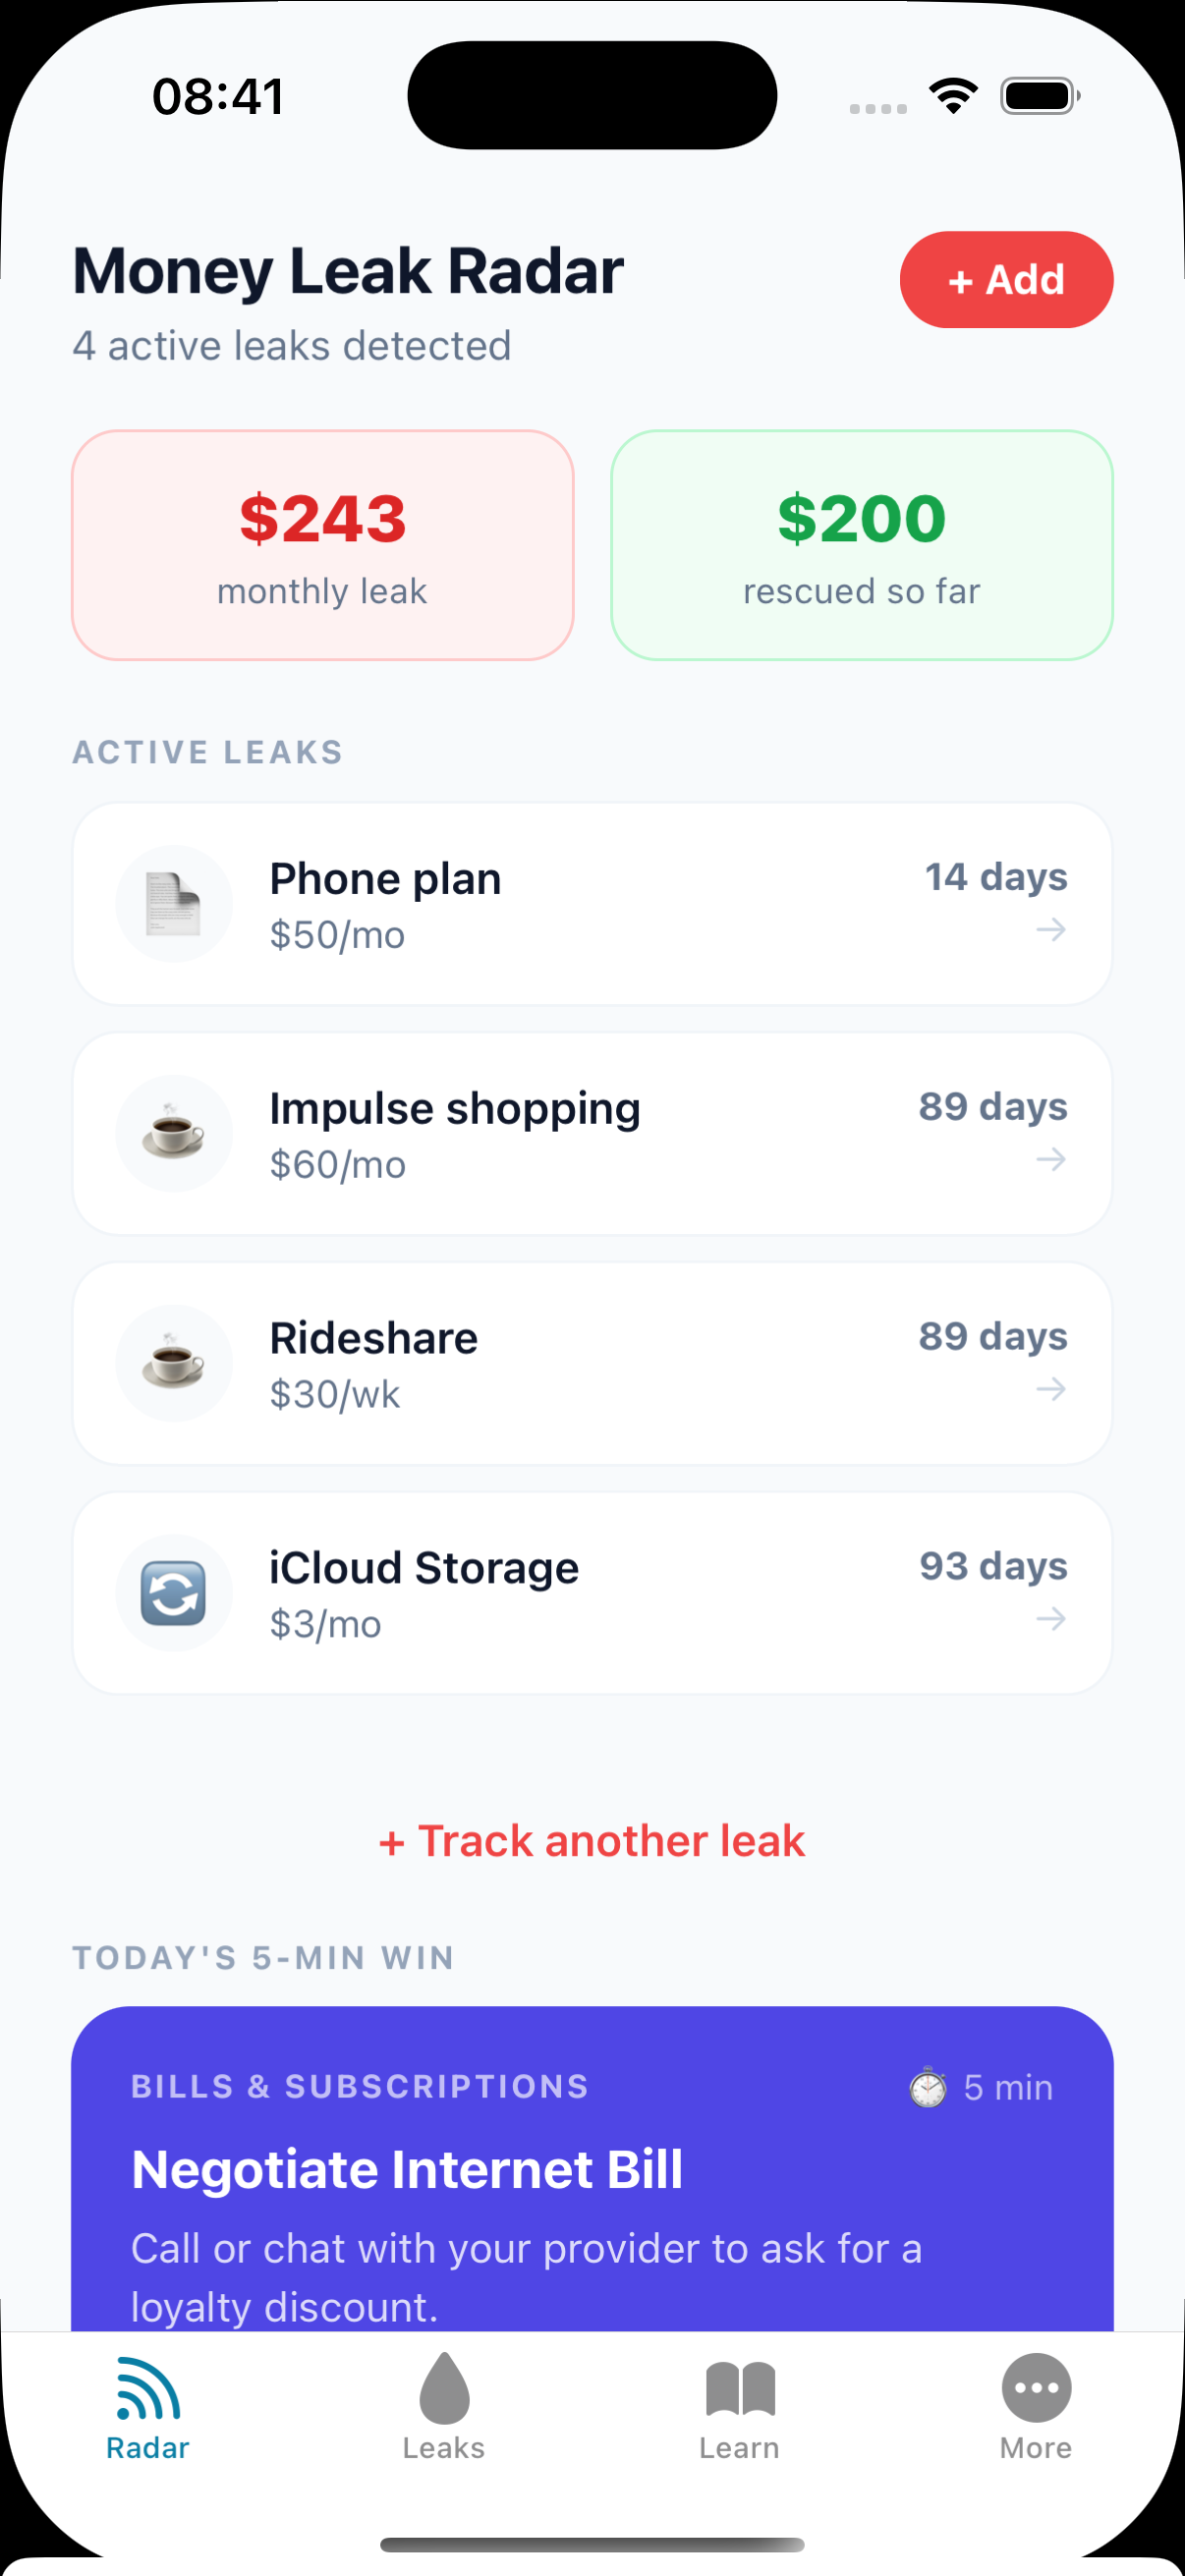The image size is (1185, 2576).
Task: Open the $200 rescued so far card
Action: tap(862, 545)
